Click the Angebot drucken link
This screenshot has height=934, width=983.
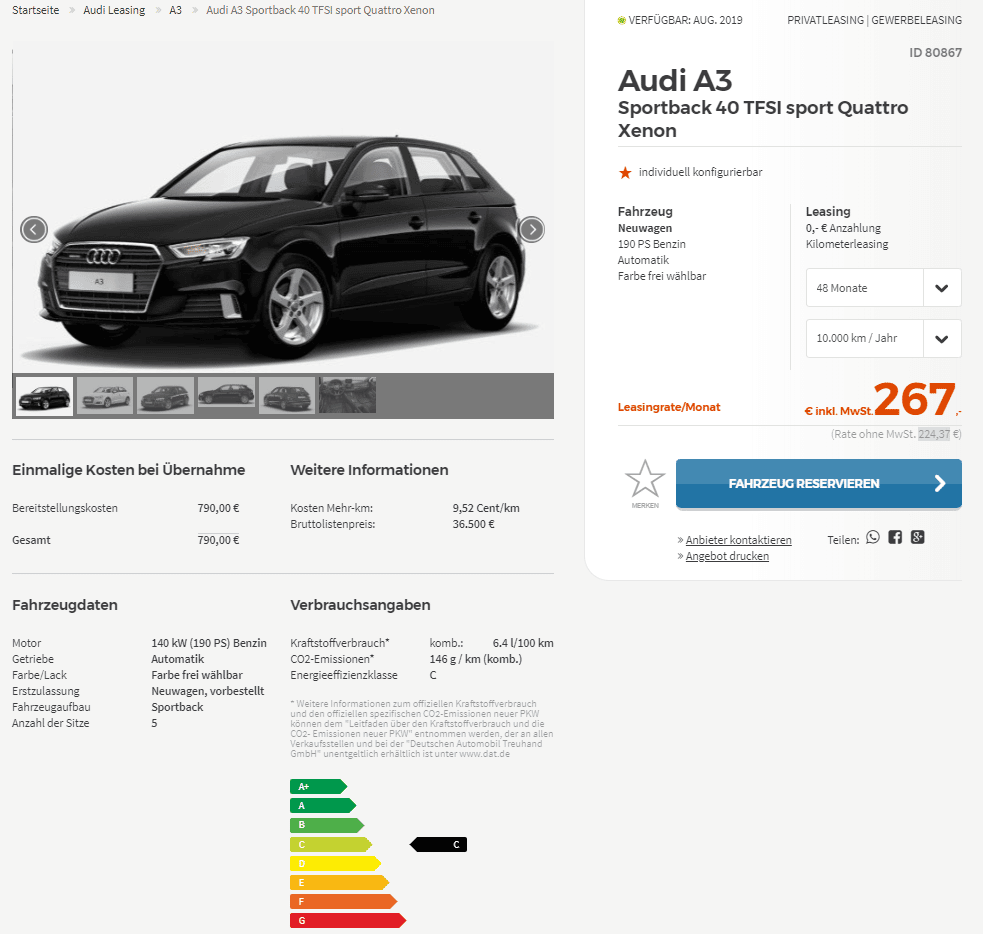click(727, 556)
